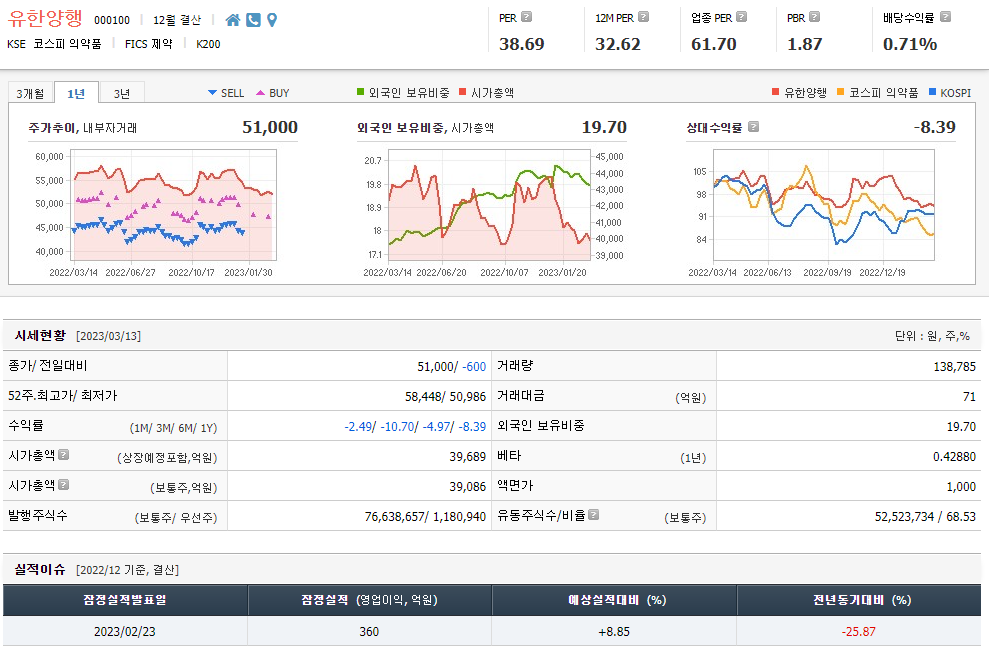The height and width of the screenshot is (657, 989).
Task: Click issued shares 76,638,657/ 1,180,940
Action: coord(425,517)
